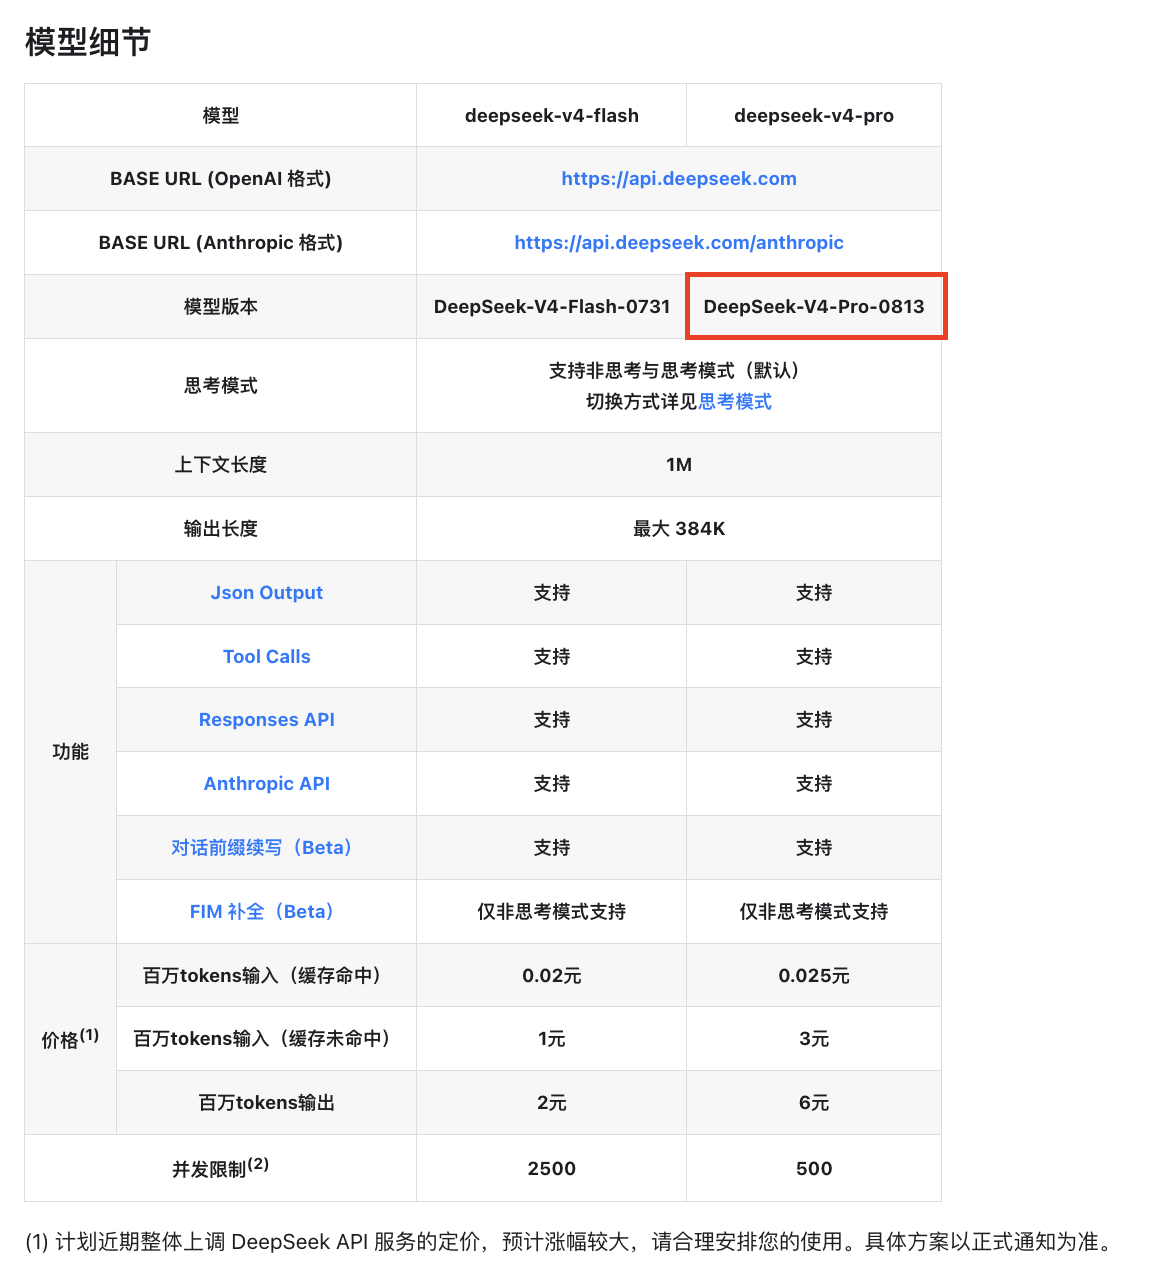Click footnote (1) about DeepSeek API 定价
The width and height of the screenshot is (1174, 1282).
coord(570,1242)
